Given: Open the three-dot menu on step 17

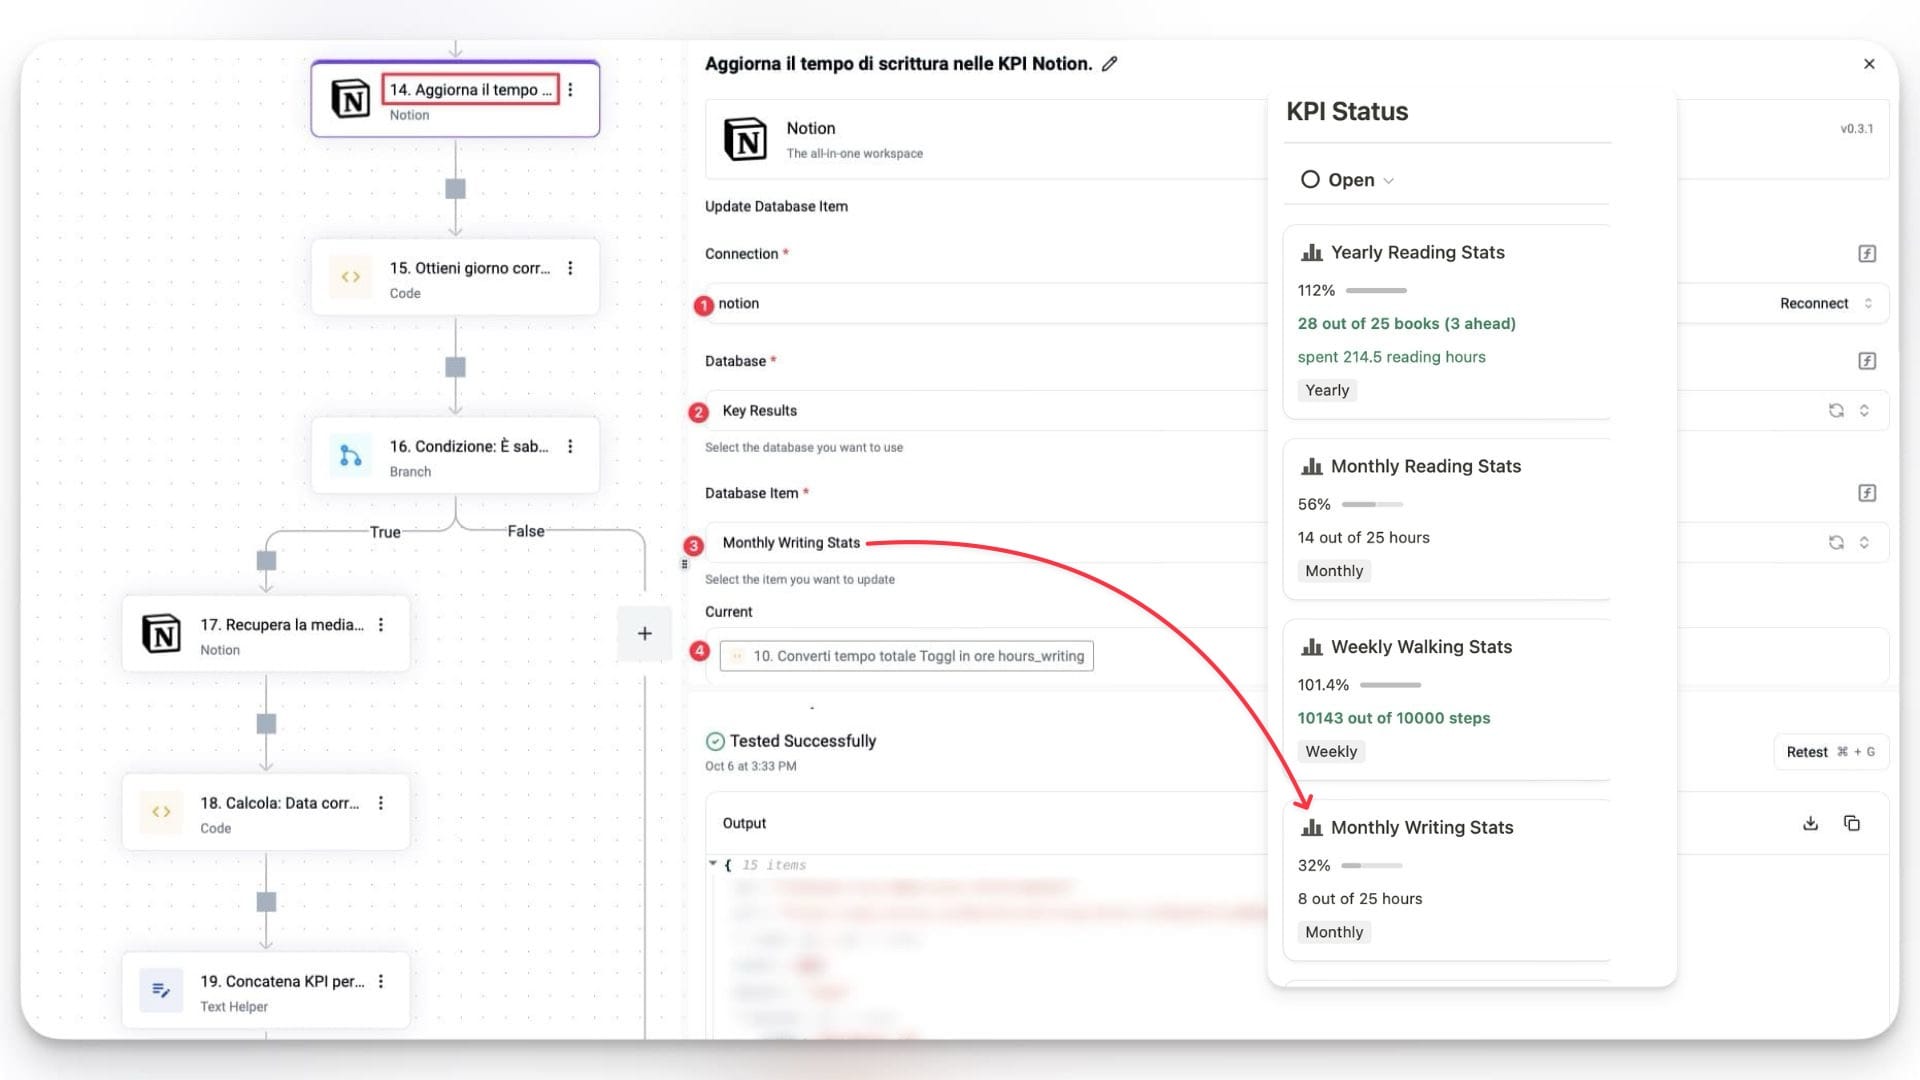Looking at the screenshot, I should coord(381,625).
